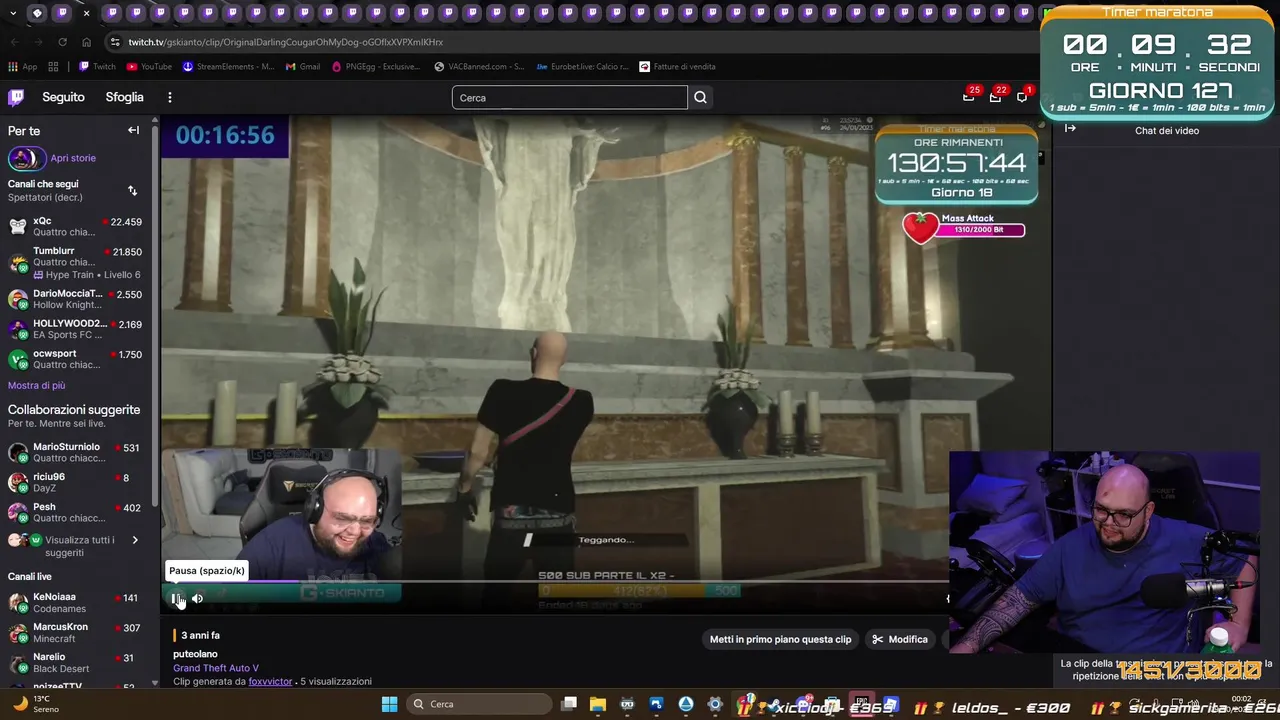The height and width of the screenshot is (720, 1280).
Task: Sort followed channels by viewers
Action: click(132, 190)
